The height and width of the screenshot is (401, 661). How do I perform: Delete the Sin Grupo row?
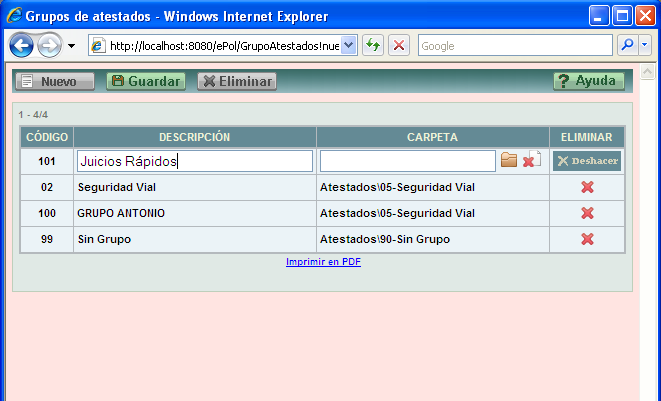(587, 240)
